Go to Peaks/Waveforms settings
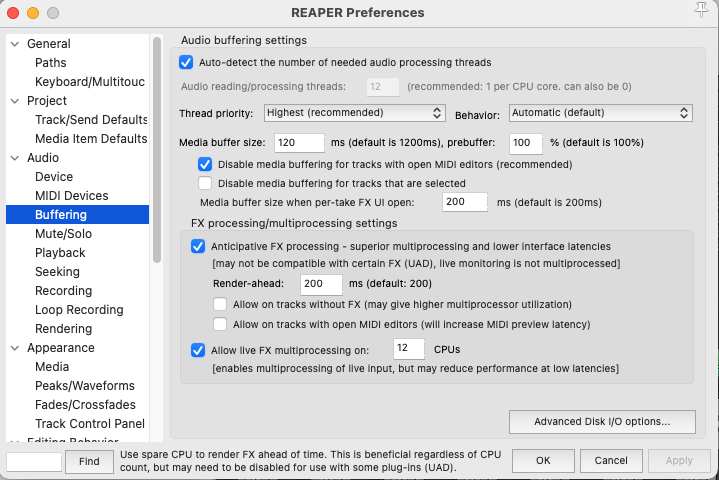719x480 pixels. [x=85, y=386]
